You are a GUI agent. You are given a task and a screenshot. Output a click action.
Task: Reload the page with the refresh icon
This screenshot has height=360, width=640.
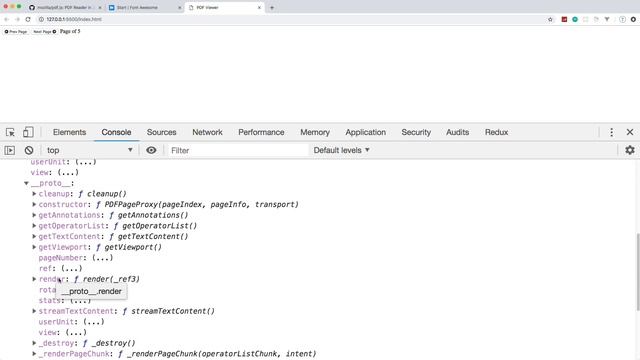pyautogui.click(x=28, y=19)
